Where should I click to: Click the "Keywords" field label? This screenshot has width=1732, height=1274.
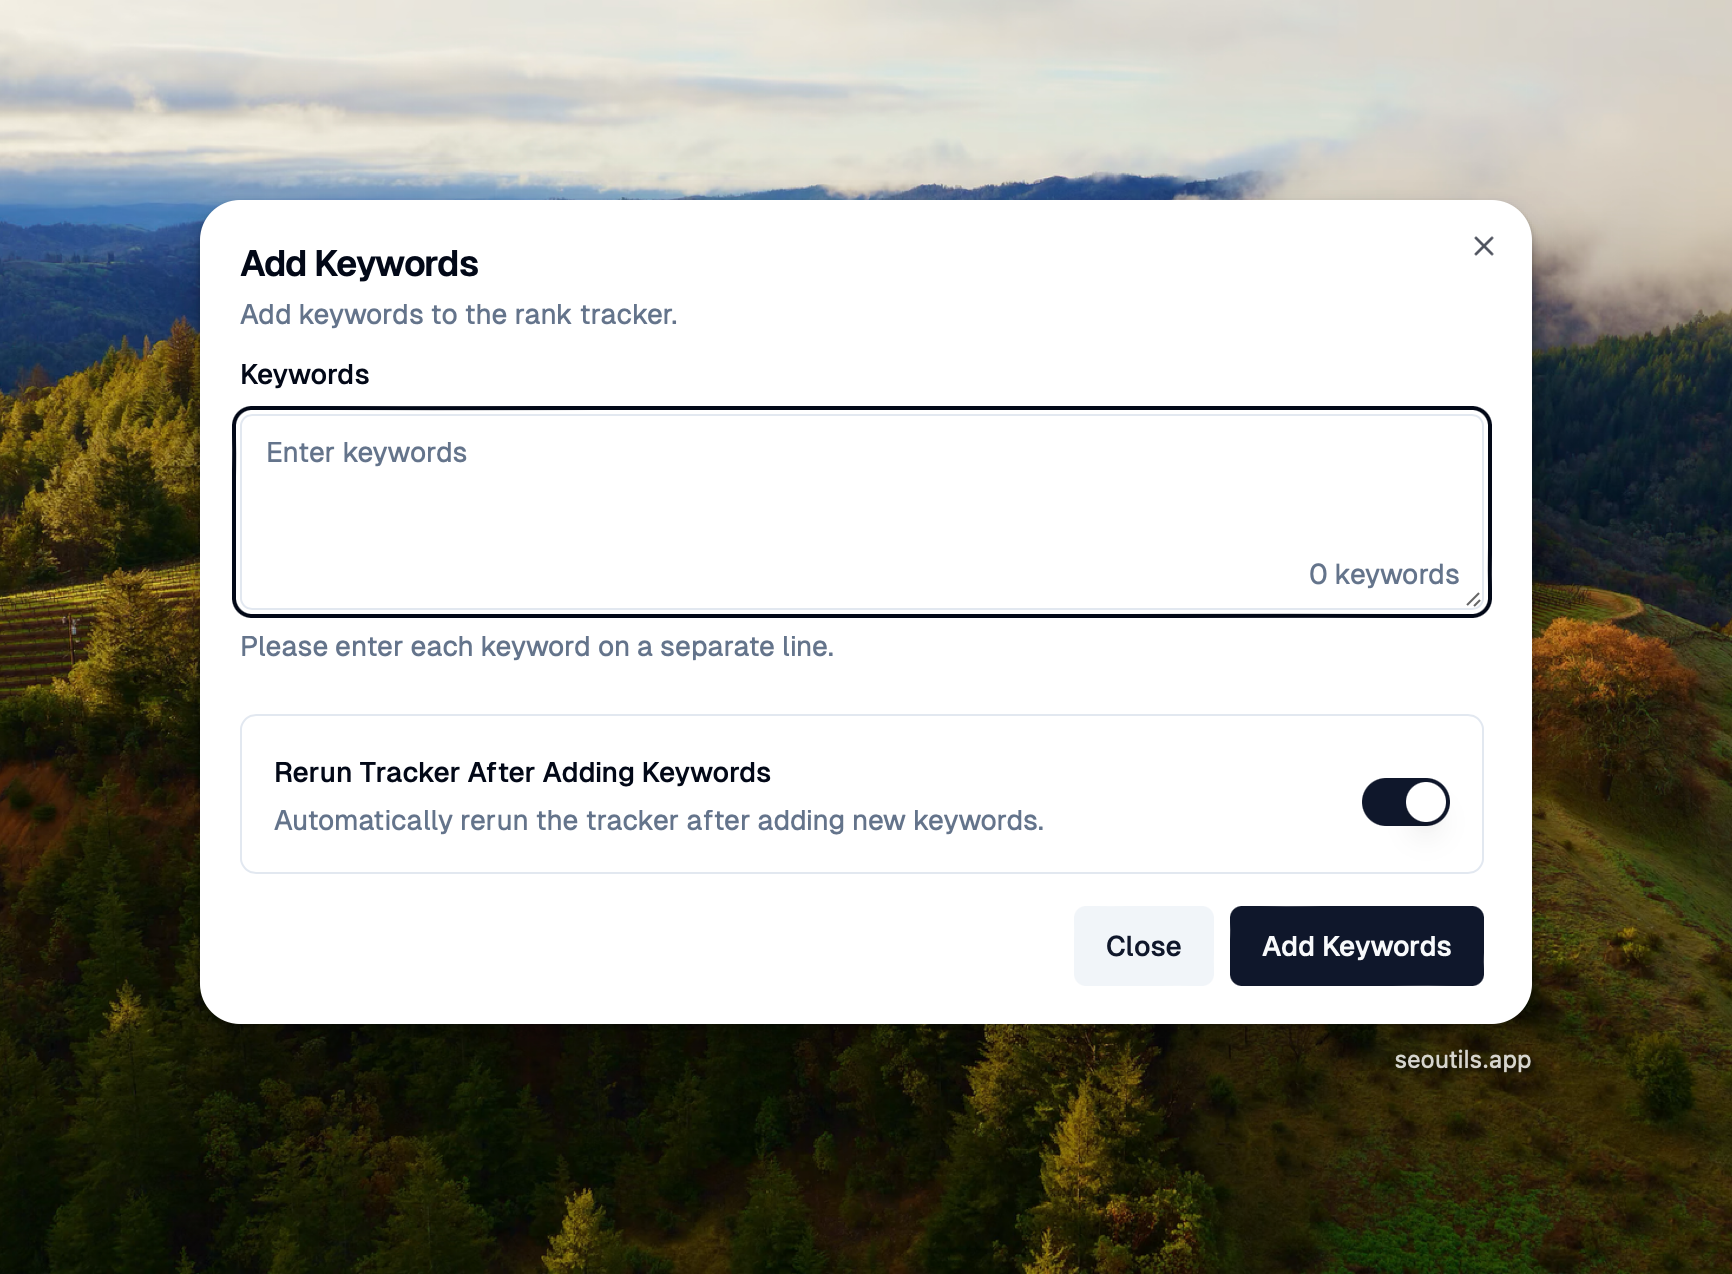pyautogui.click(x=305, y=375)
